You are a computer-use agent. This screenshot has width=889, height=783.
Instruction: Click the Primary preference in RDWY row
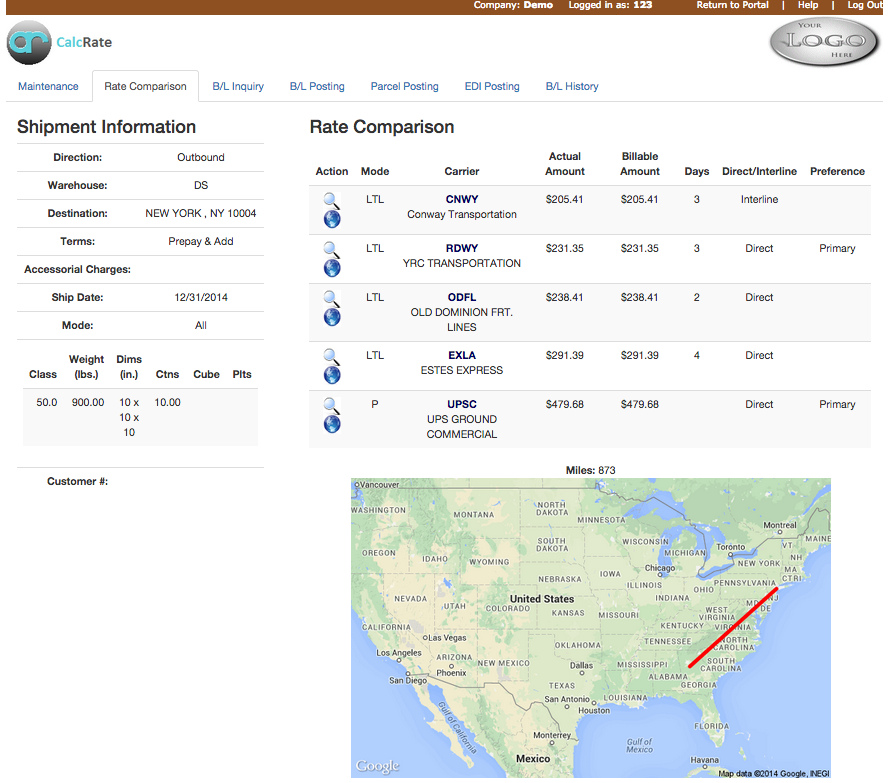click(837, 248)
